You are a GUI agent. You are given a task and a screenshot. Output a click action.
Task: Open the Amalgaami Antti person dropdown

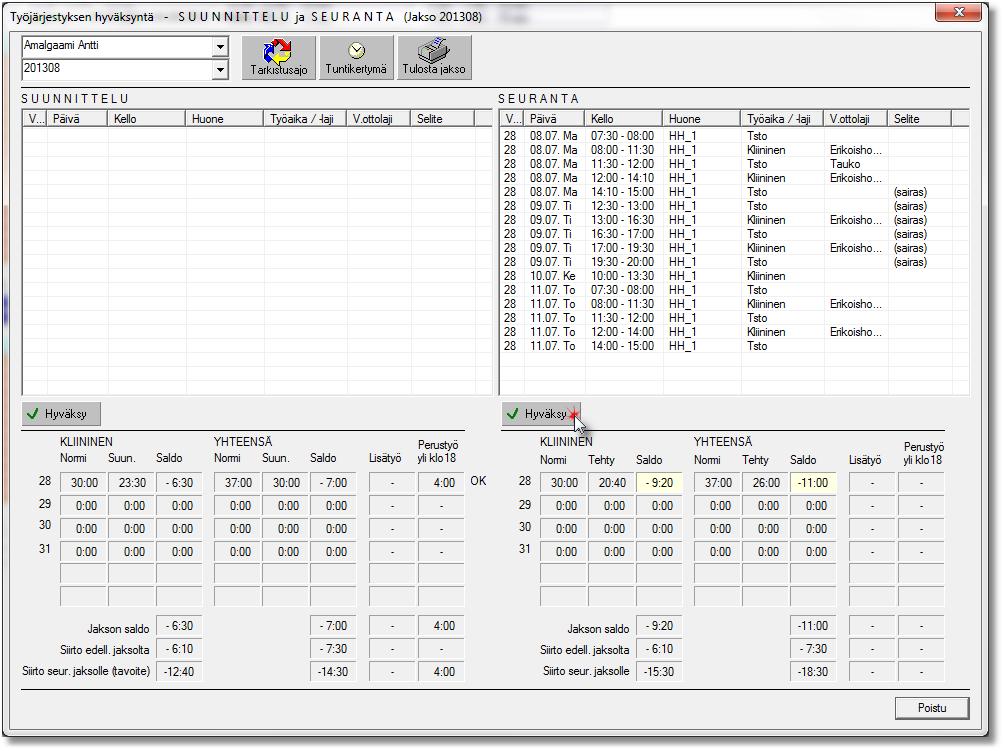point(220,47)
